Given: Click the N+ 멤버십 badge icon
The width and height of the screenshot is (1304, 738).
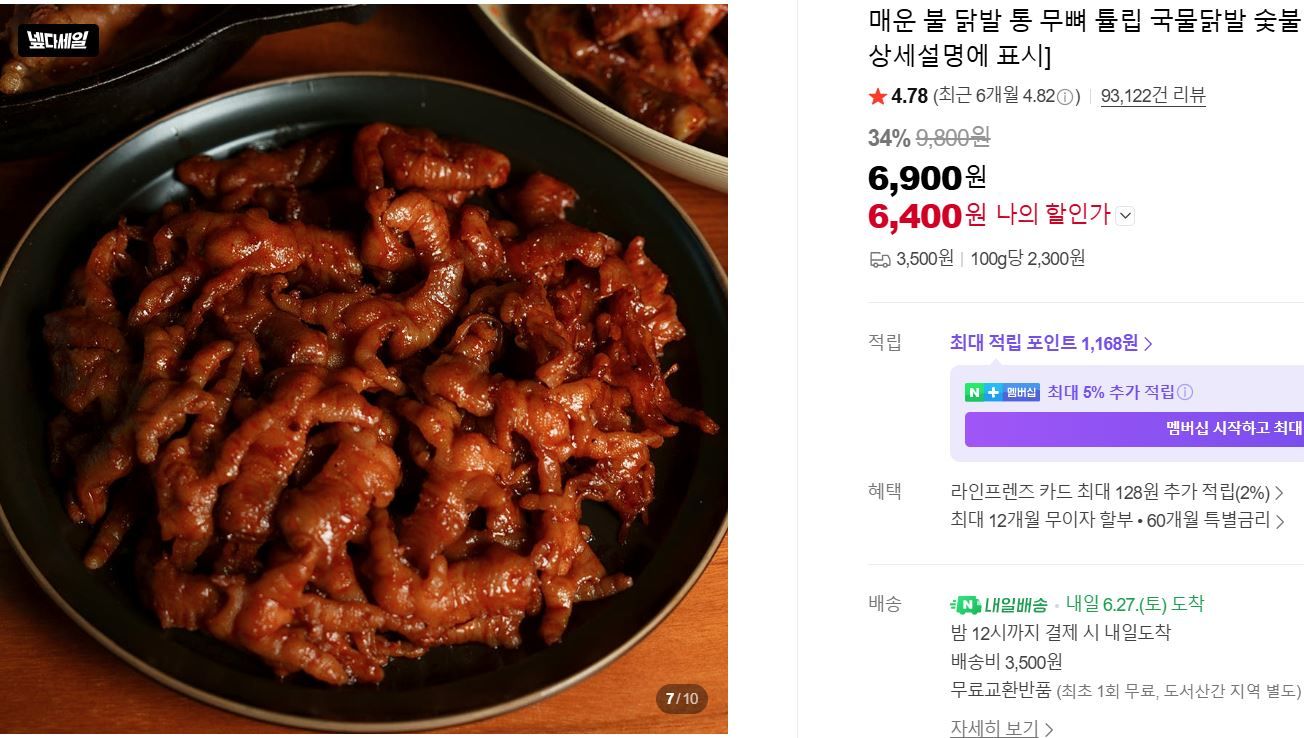Looking at the screenshot, I should (1002, 392).
